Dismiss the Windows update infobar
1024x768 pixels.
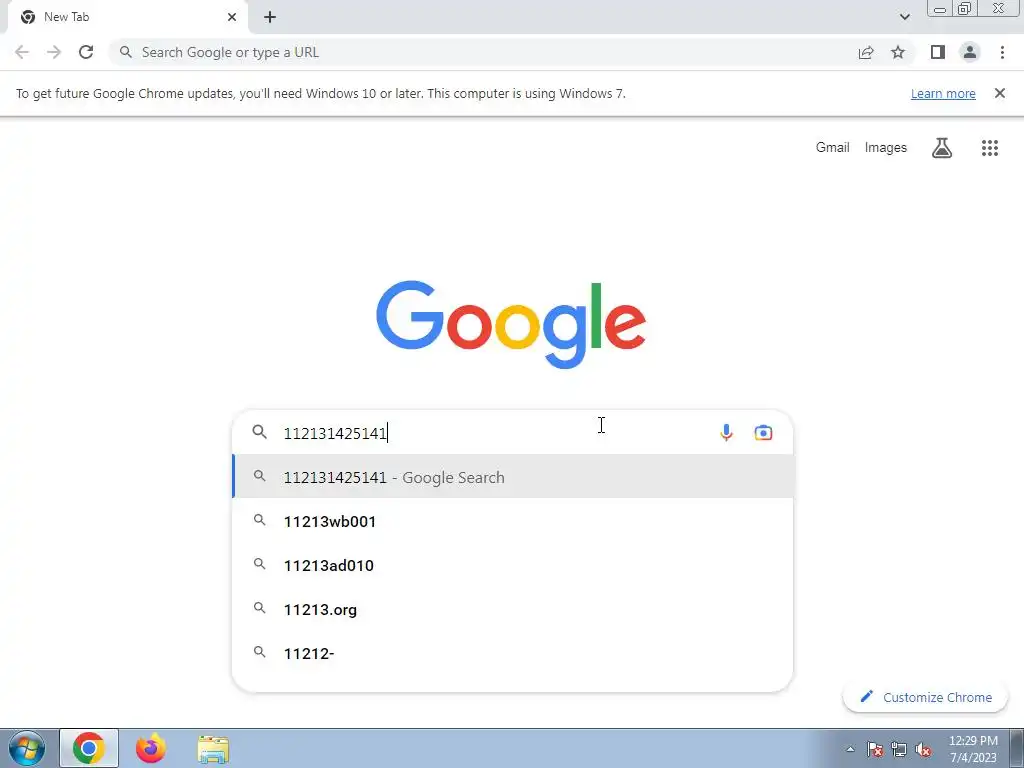(x=1000, y=93)
